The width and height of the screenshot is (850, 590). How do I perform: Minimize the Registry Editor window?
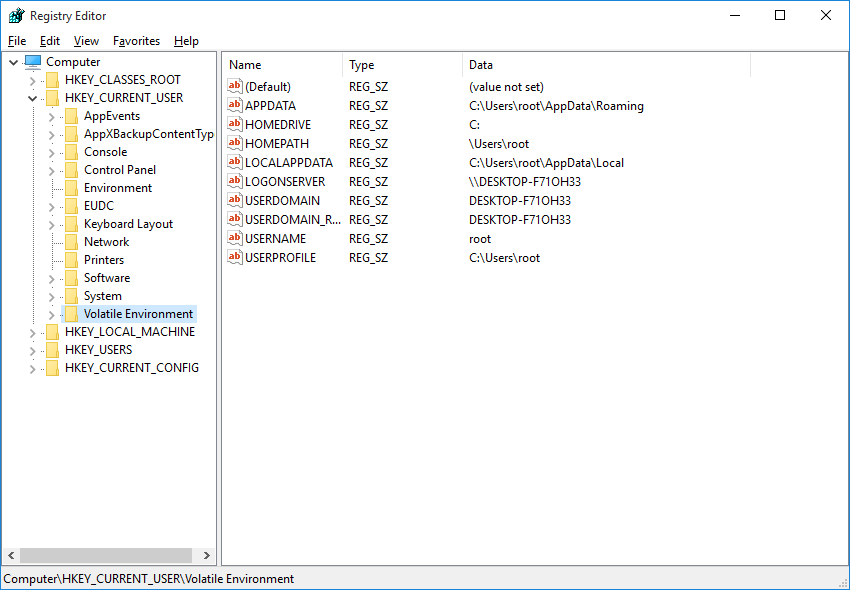[735, 15]
